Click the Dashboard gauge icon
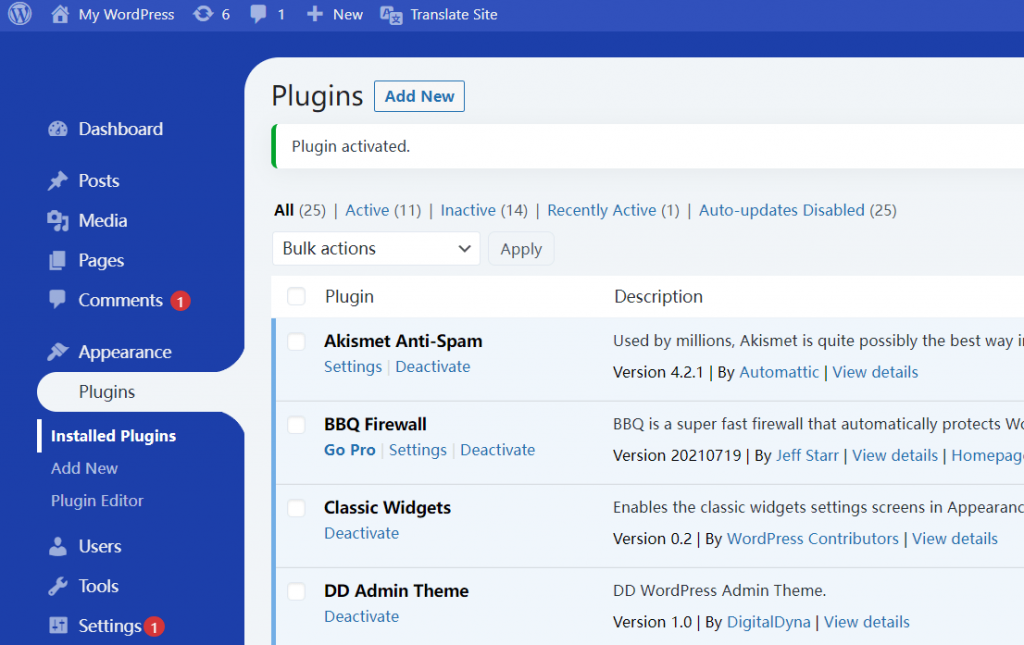Screen dimensions: 1024x645 [x=57, y=129]
